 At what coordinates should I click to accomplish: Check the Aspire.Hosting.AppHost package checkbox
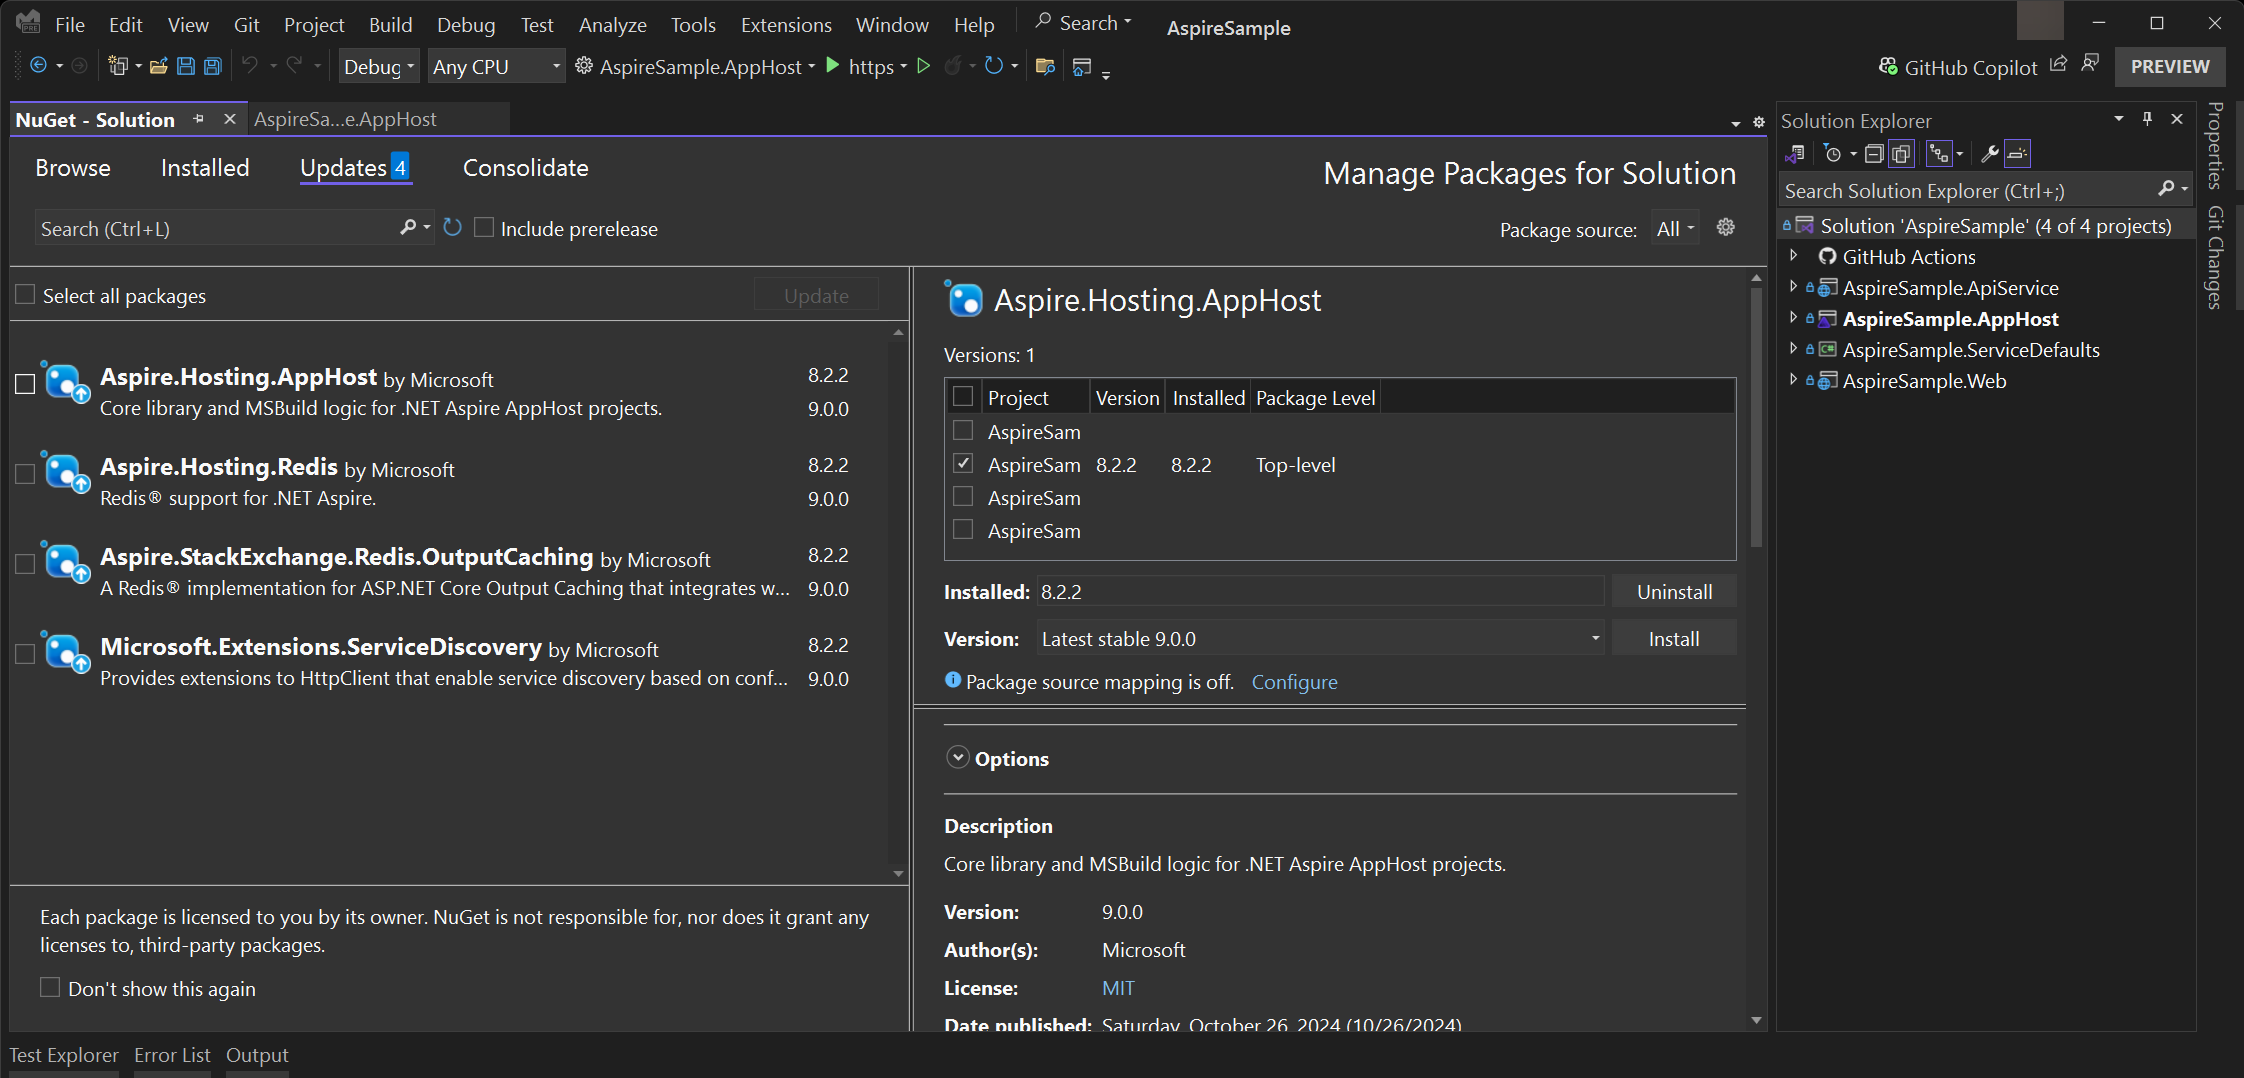point(26,384)
